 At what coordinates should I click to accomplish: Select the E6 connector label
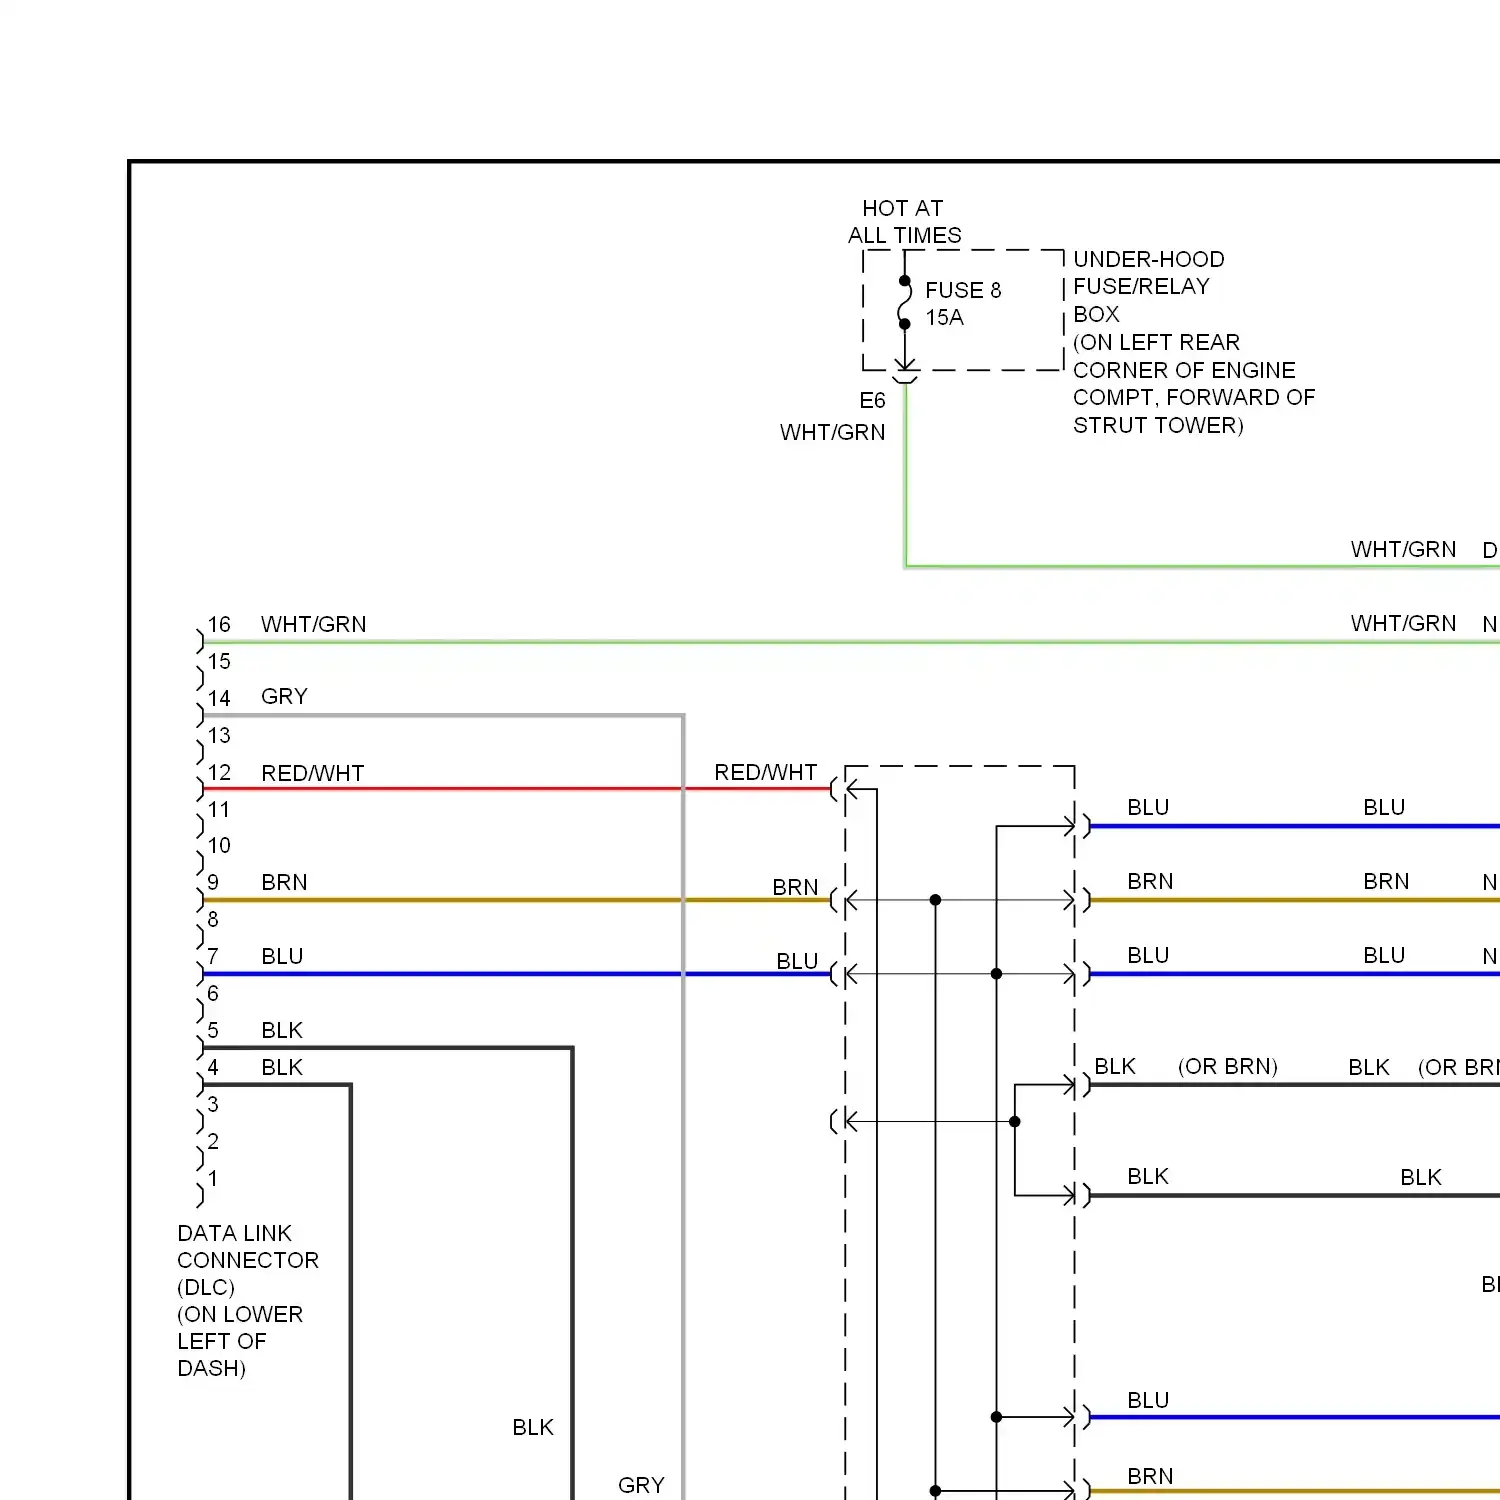[x=872, y=401]
